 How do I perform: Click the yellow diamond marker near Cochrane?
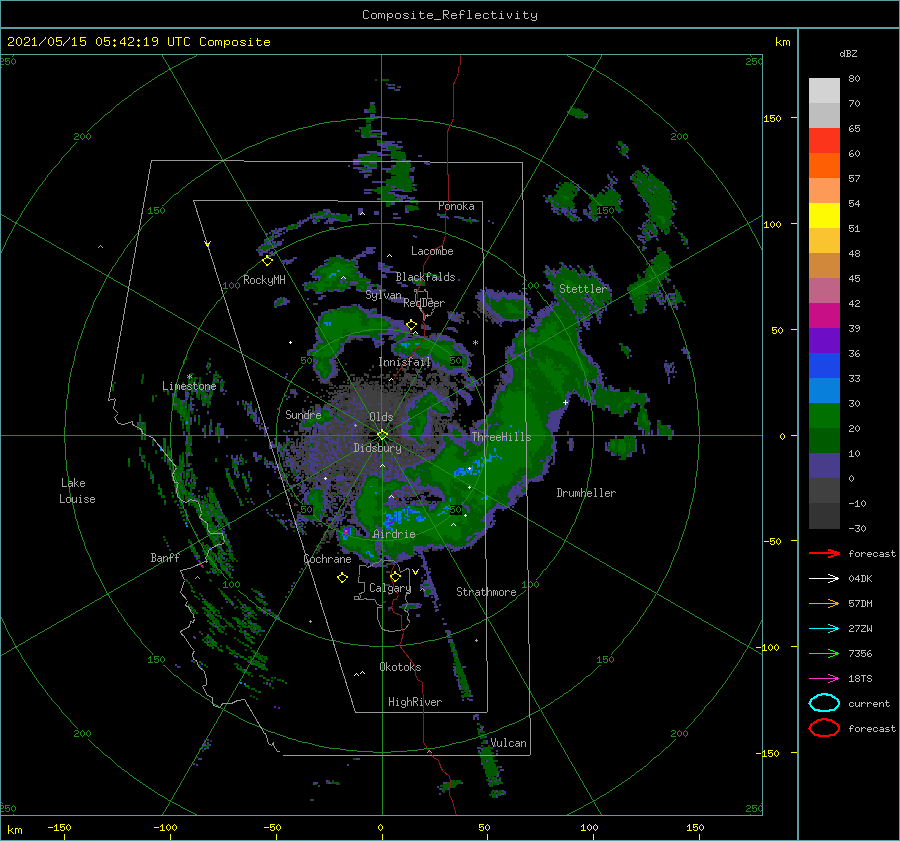[342, 578]
